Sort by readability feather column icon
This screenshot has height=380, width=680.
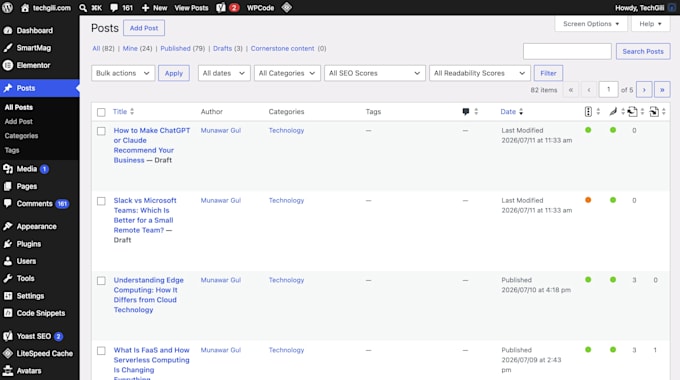[x=613, y=111]
